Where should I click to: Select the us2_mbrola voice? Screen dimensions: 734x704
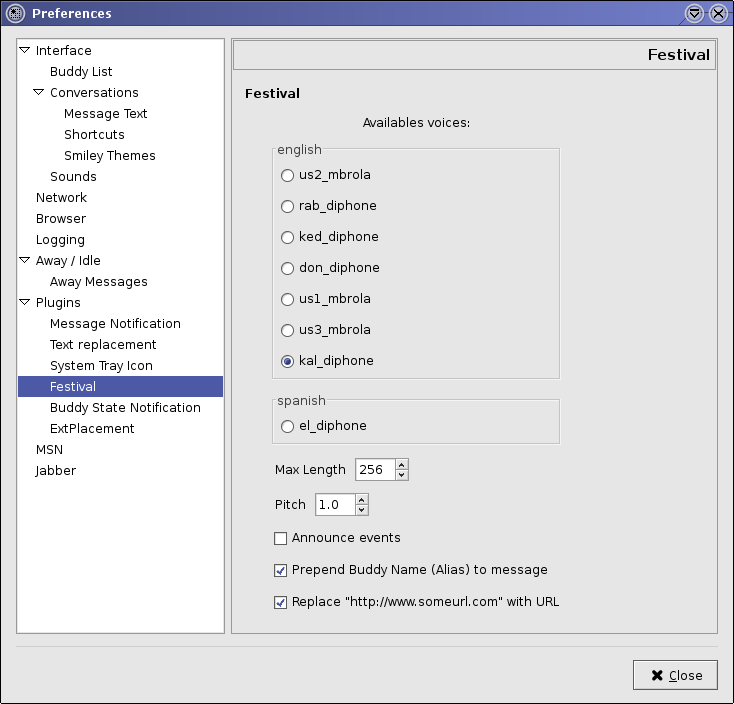pyautogui.click(x=288, y=175)
